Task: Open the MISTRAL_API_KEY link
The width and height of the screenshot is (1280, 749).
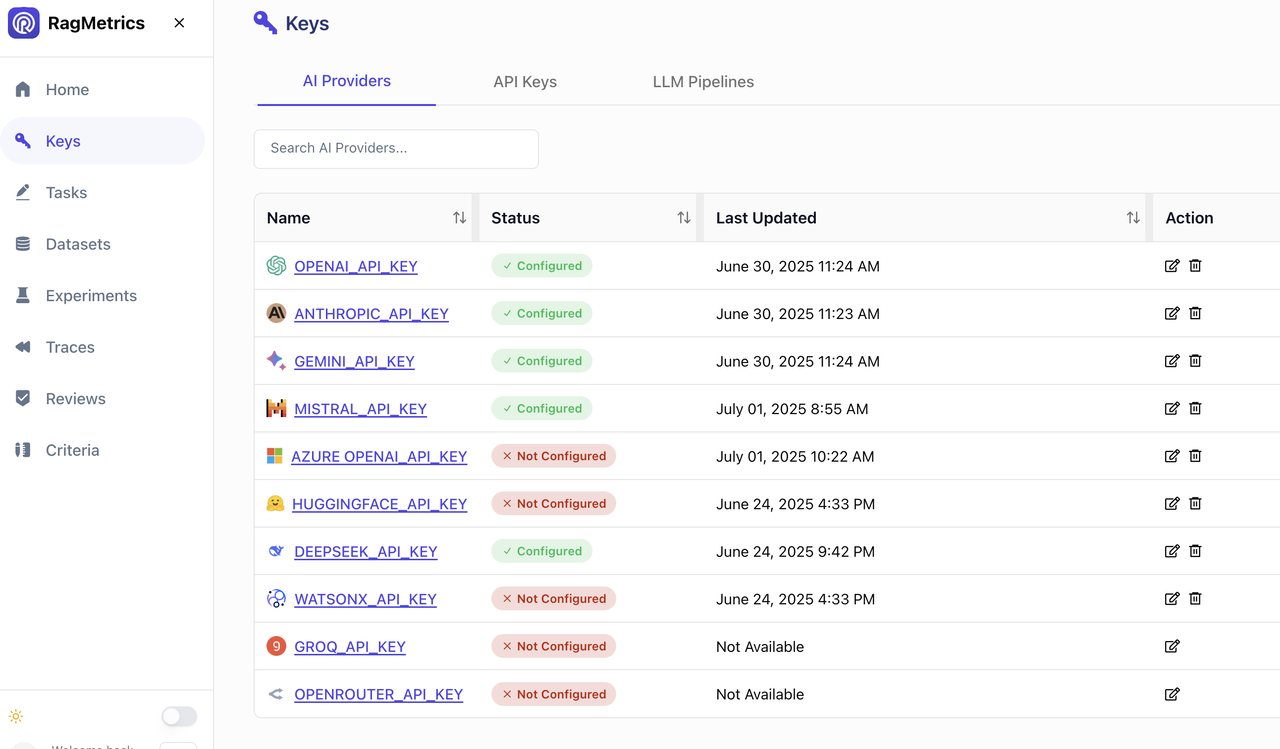Action: [360, 409]
